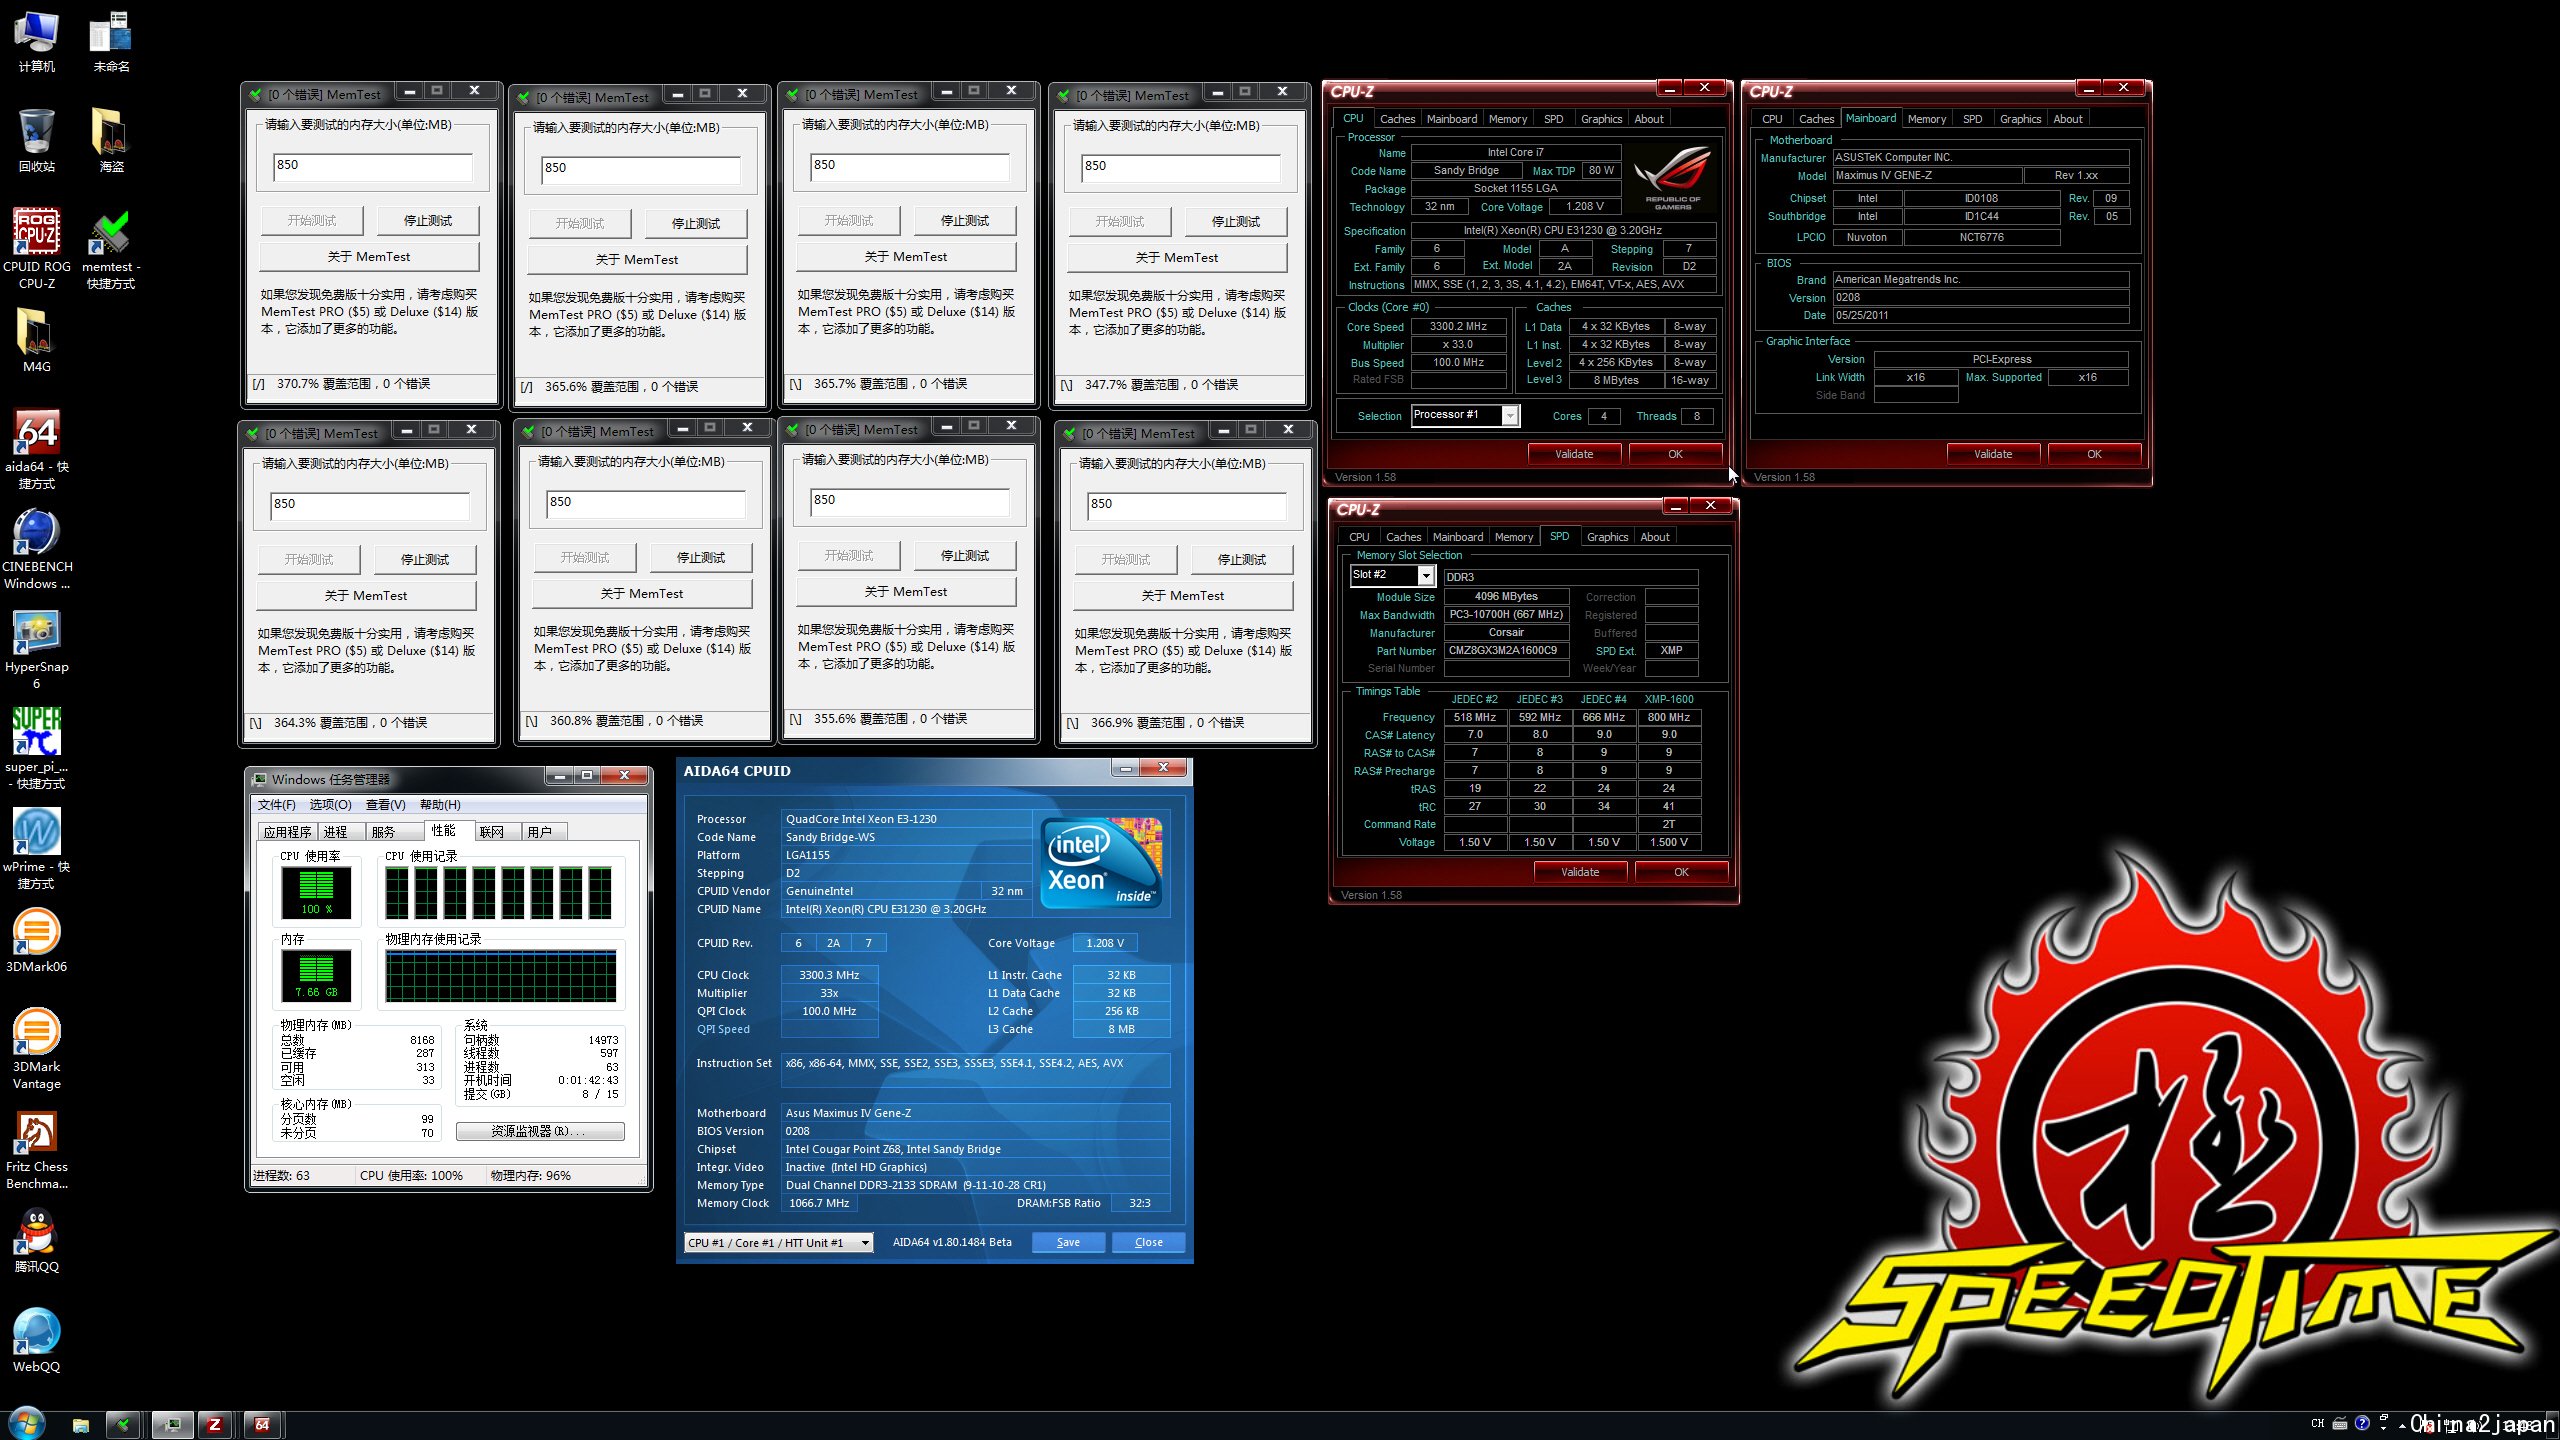Launch the Fritz Chess Benchmark icon
This screenshot has height=1440, width=2560.
tap(37, 1149)
